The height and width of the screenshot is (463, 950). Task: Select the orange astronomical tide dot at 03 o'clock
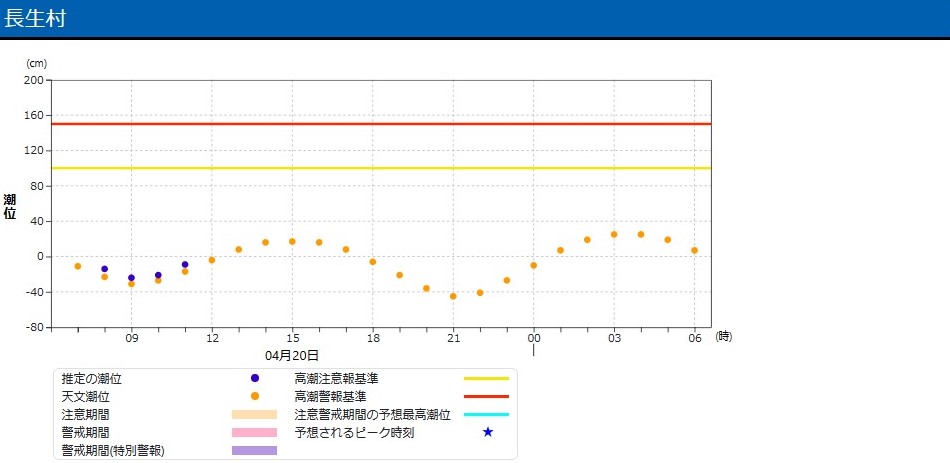pos(614,235)
